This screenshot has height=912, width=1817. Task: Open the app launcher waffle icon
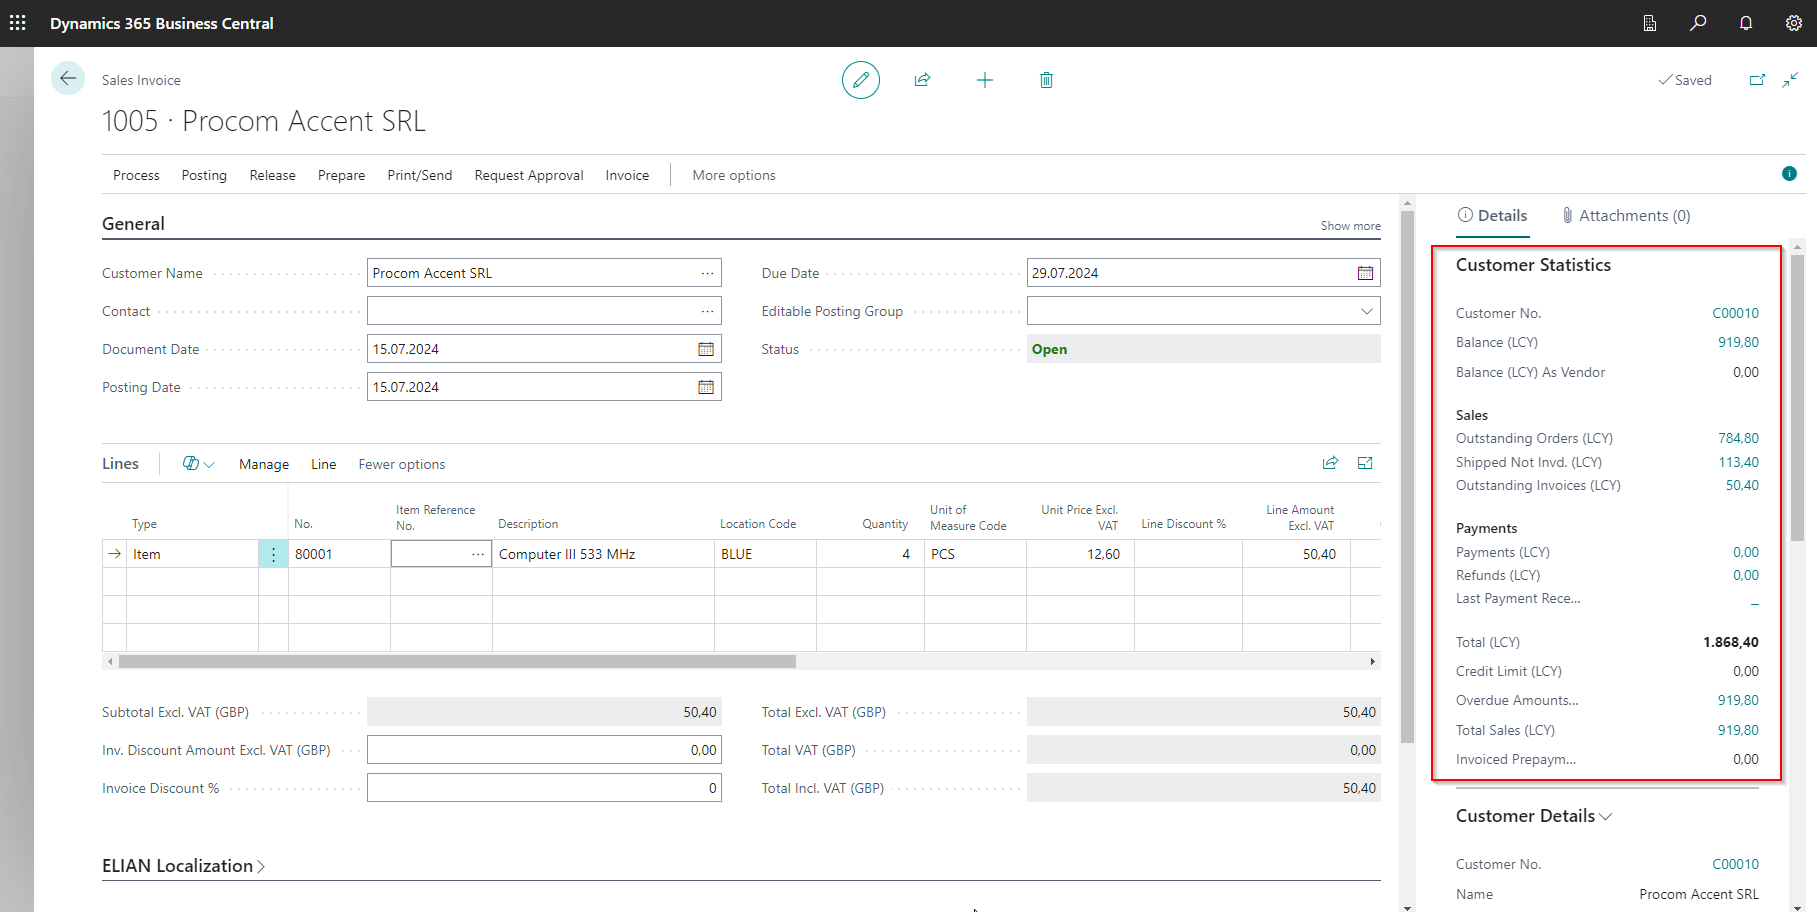tap(18, 23)
